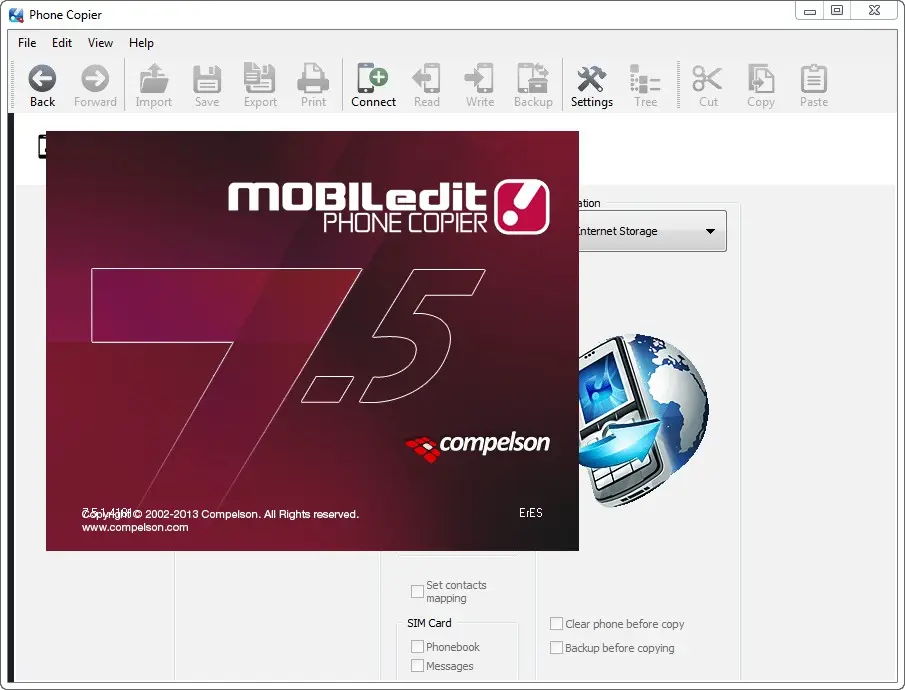Open the File menu
Image resolution: width=905 pixels, height=690 pixels.
(27, 43)
